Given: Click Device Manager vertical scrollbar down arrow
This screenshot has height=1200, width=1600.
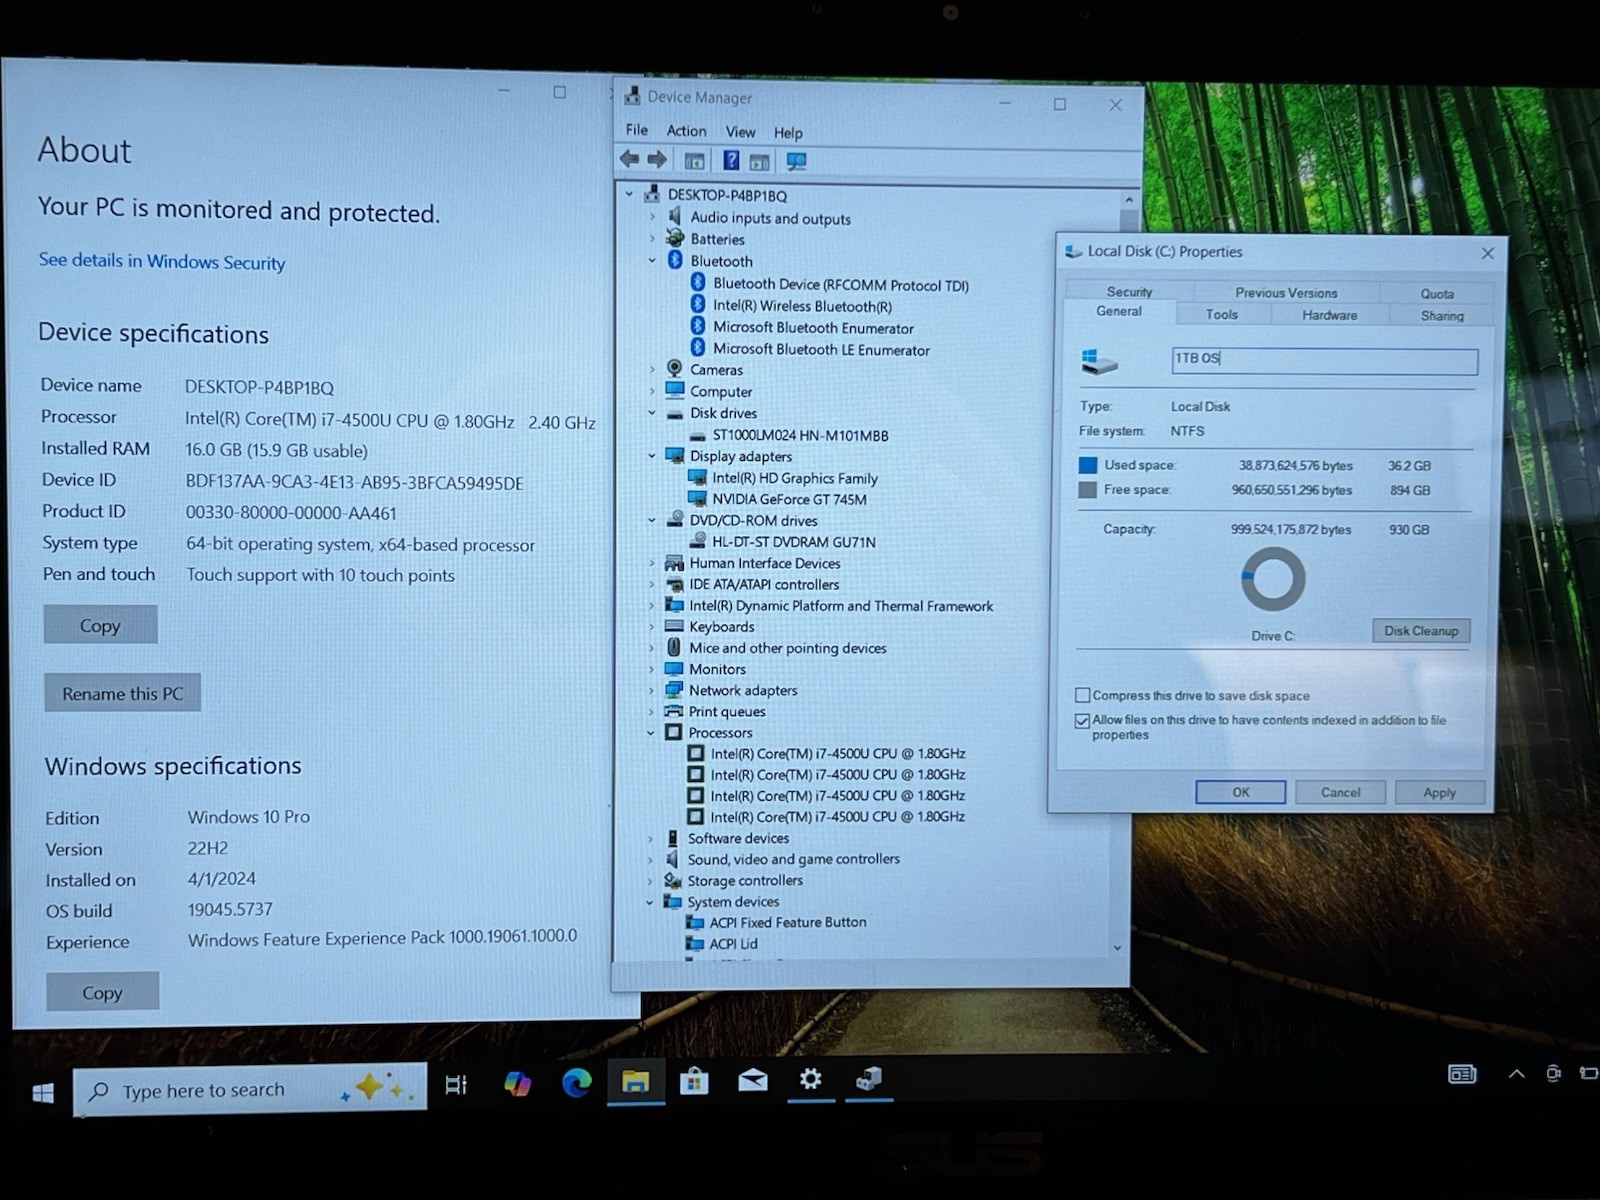Looking at the screenshot, I should point(1118,947).
